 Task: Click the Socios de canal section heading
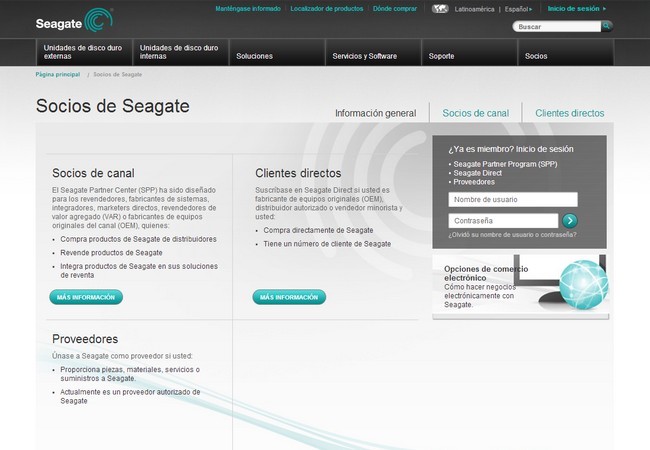pyautogui.click(x=93, y=173)
